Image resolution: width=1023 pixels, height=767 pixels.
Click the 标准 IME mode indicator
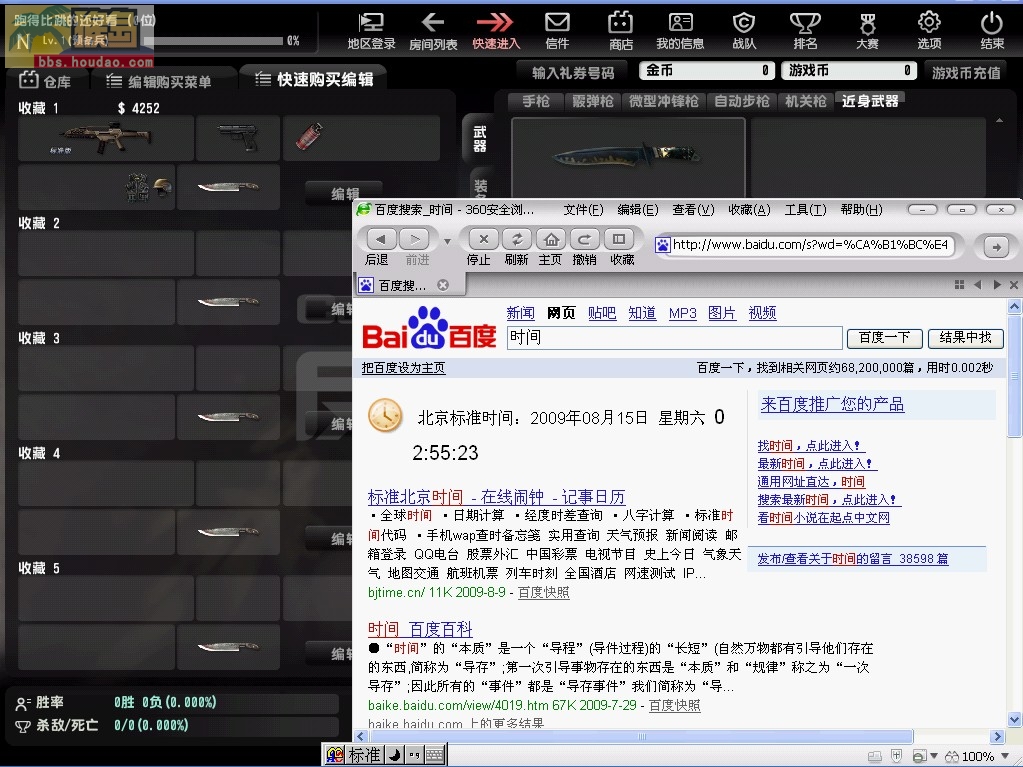coord(363,755)
